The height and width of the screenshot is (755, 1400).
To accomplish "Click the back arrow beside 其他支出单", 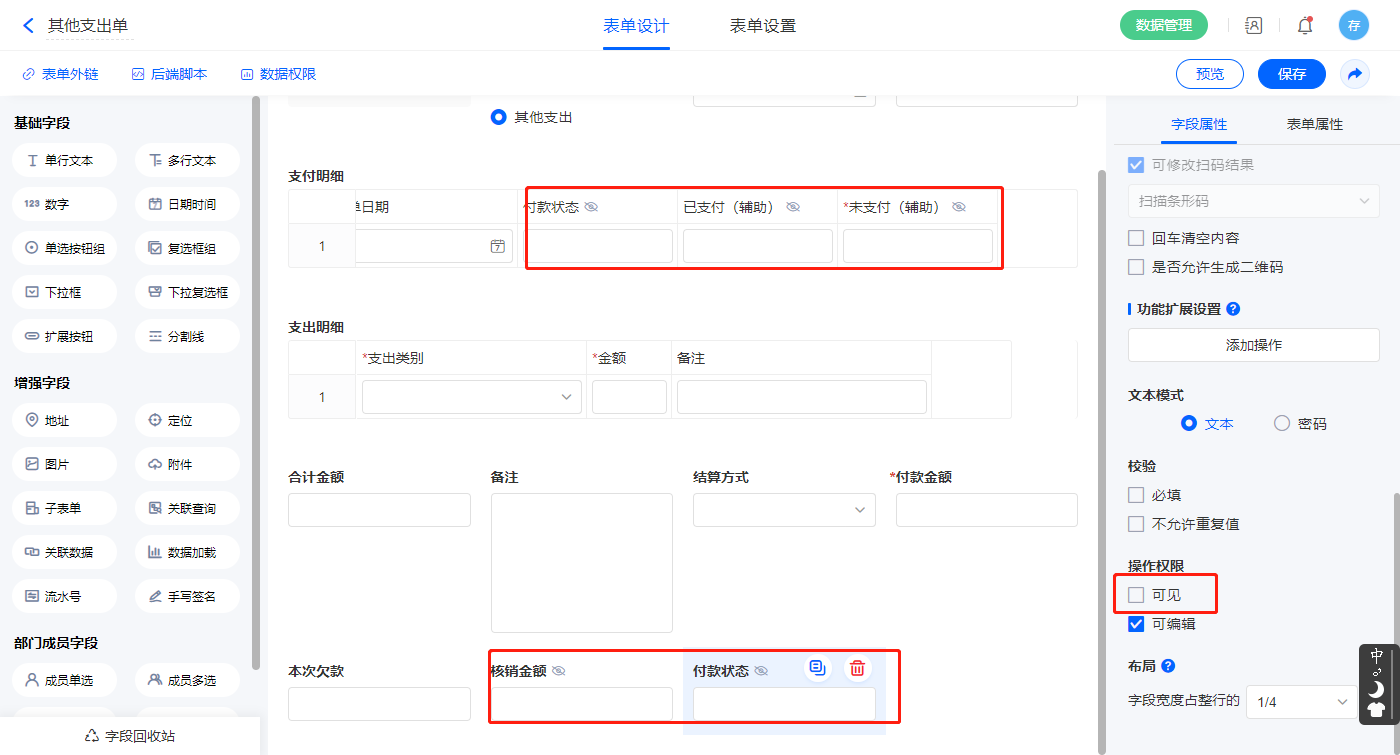I will click(28, 26).
